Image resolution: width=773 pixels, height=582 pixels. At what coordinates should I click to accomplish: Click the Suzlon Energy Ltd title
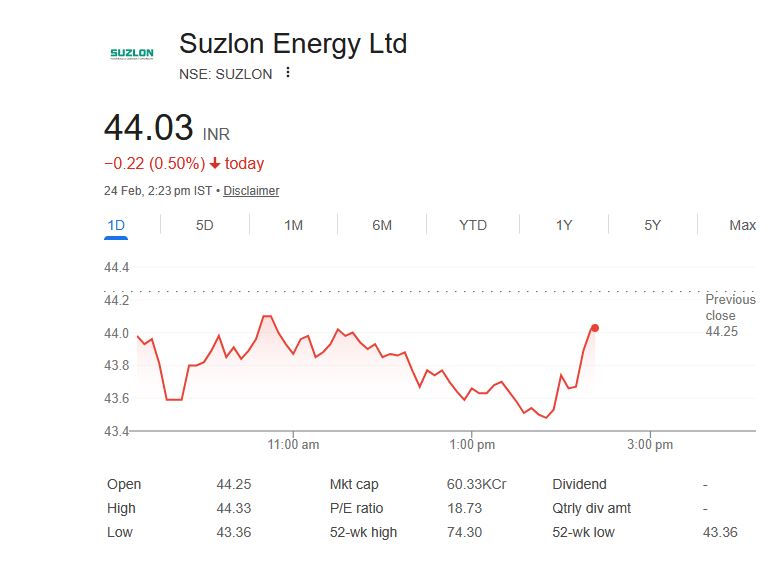click(293, 44)
